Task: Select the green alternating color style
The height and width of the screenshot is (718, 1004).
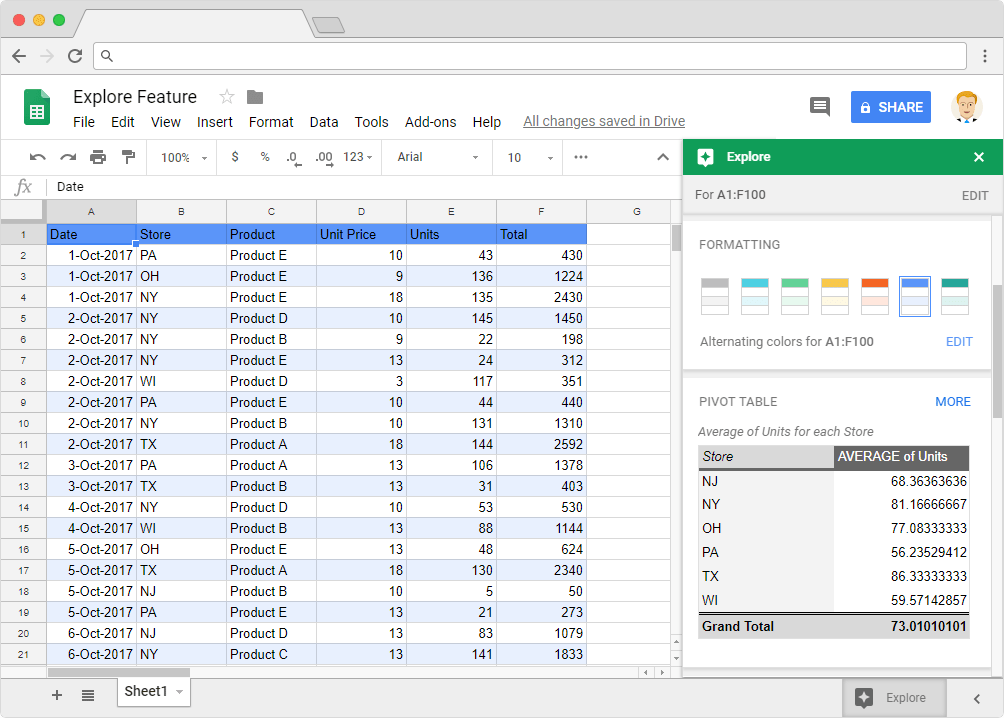Action: [794, 295]
